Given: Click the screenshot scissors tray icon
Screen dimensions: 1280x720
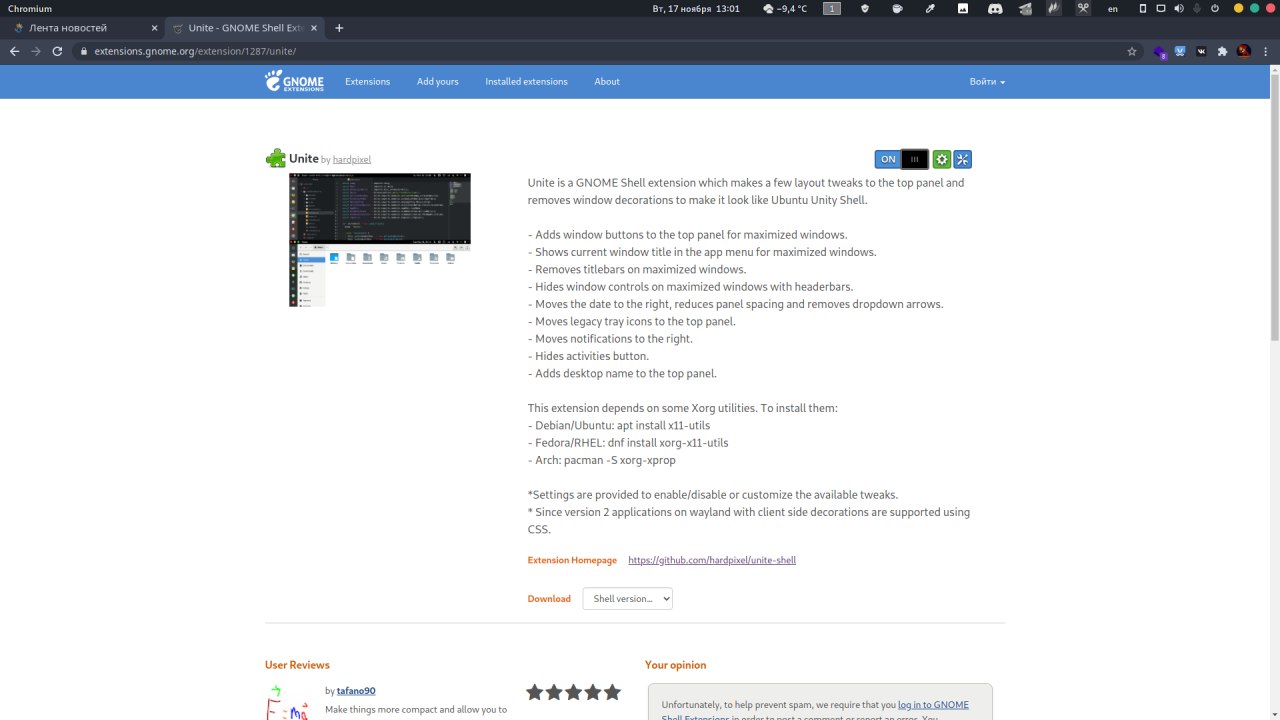Looking at the screenshot, I should pyautogui.click(x=1083, y=8).
